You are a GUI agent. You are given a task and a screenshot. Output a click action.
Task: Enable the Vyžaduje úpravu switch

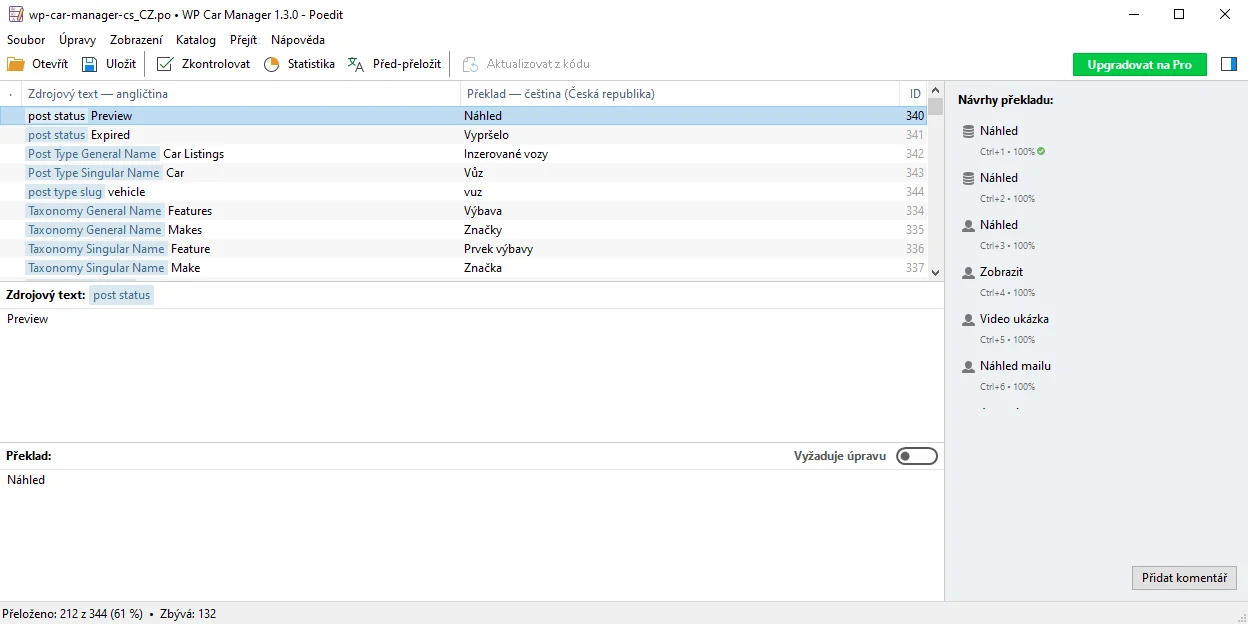tap(916, 455)
